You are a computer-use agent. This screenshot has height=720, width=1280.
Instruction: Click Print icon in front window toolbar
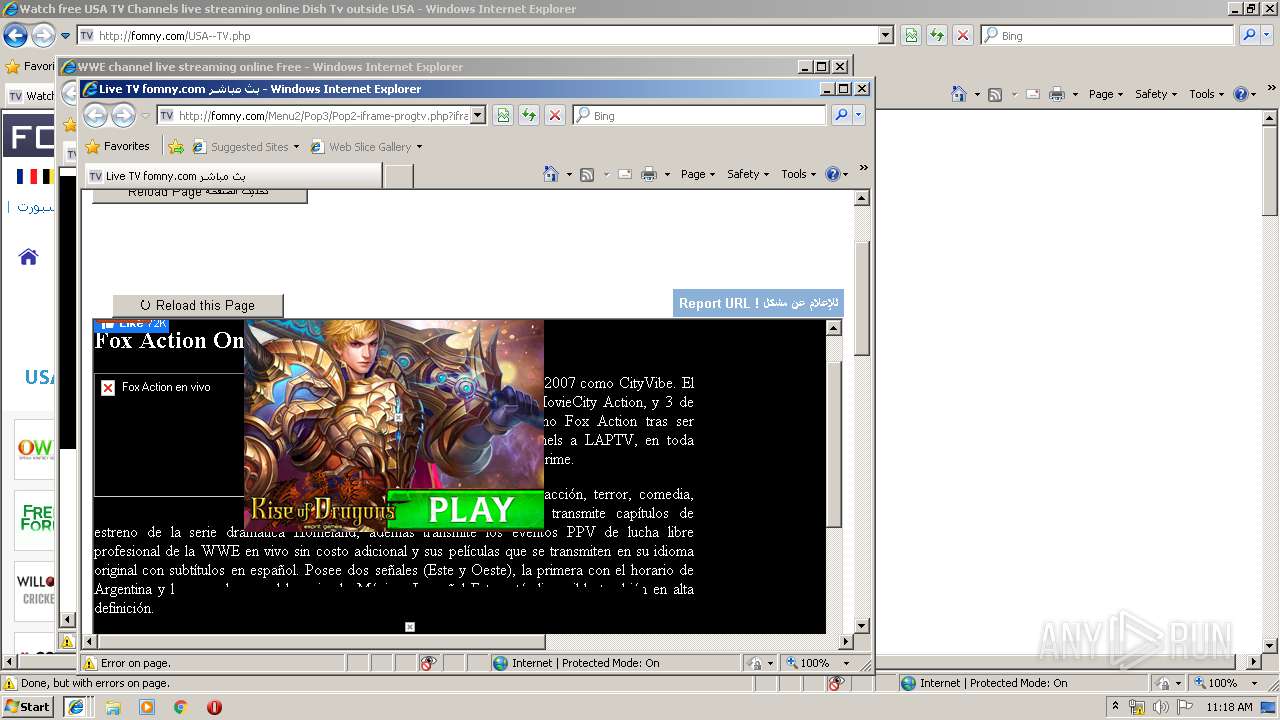coord(649,174)
